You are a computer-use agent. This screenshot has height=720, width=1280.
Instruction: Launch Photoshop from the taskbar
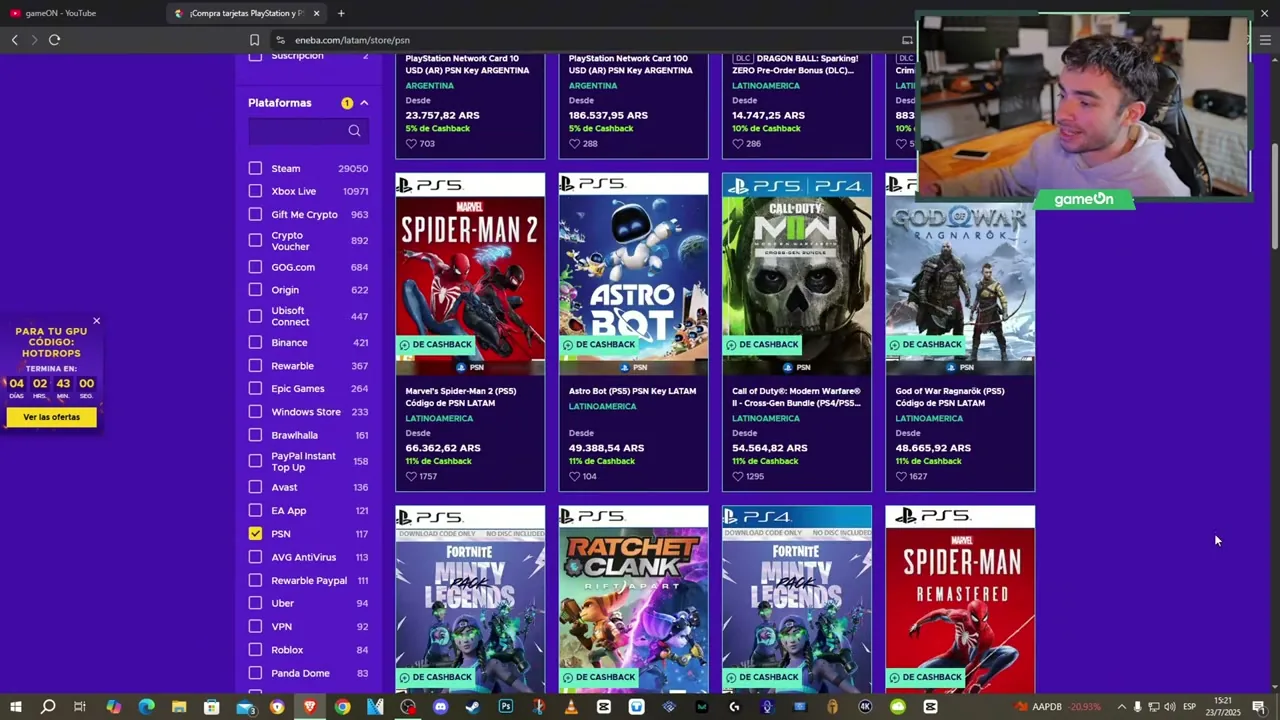click(x=506, y=707)
